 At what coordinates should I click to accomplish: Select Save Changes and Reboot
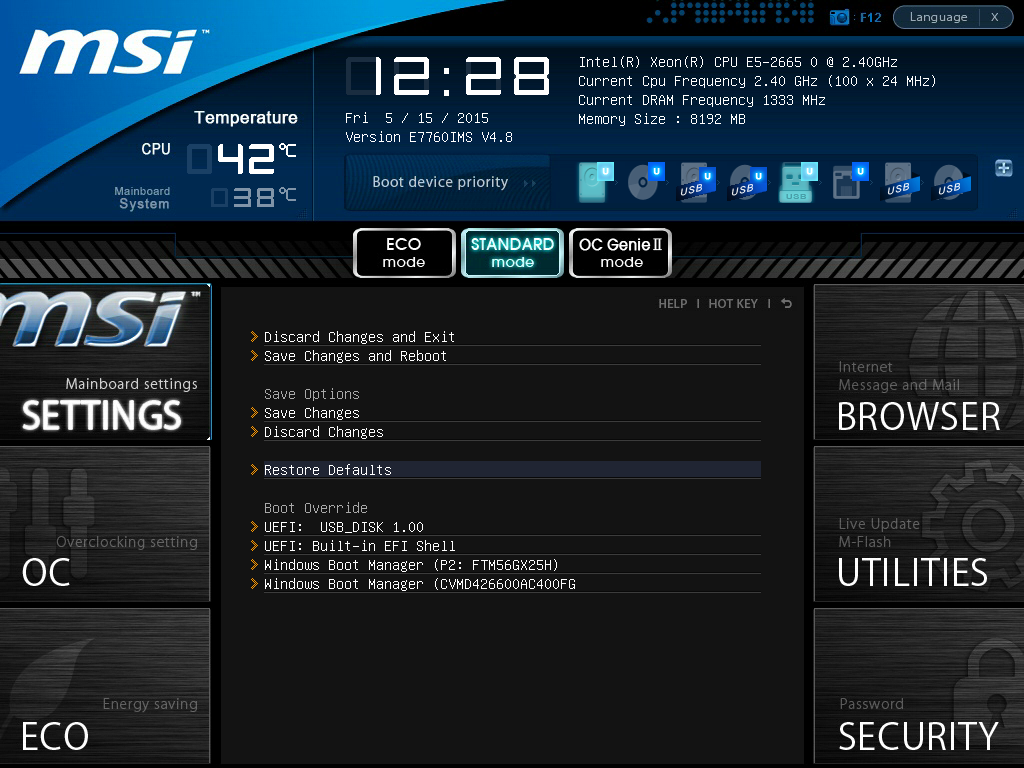[512, 356]
